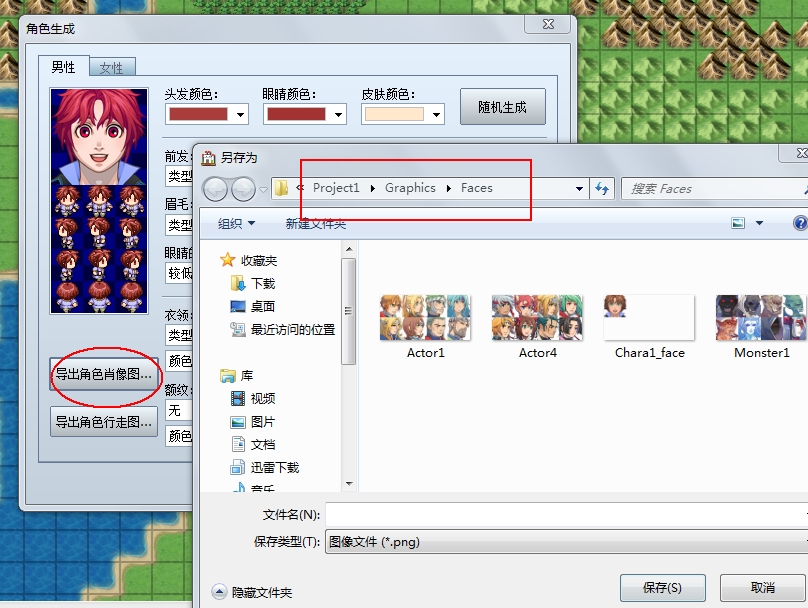Expand the Graphics breadcrumb arrow
The height and width of the screenshot is (608, 808).
[x=449, y=189]
